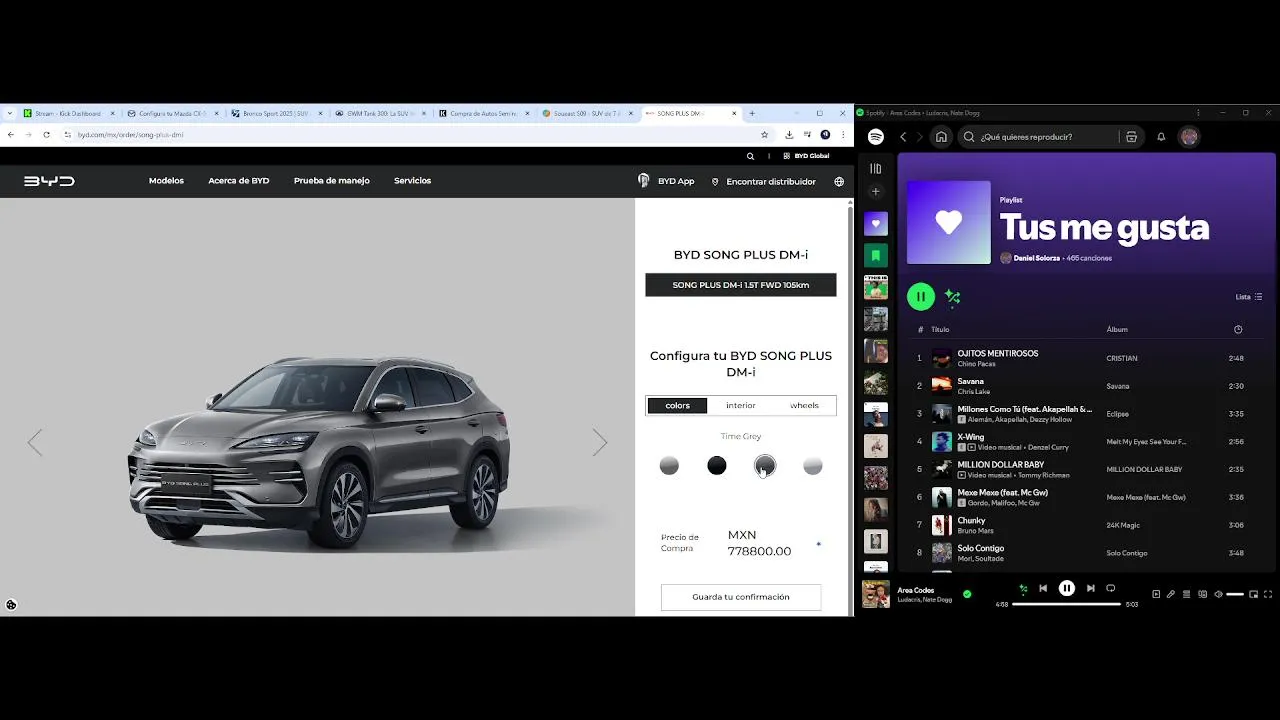
Task: Click Encontrar distribuidor link
Action: tap(764, 181)
